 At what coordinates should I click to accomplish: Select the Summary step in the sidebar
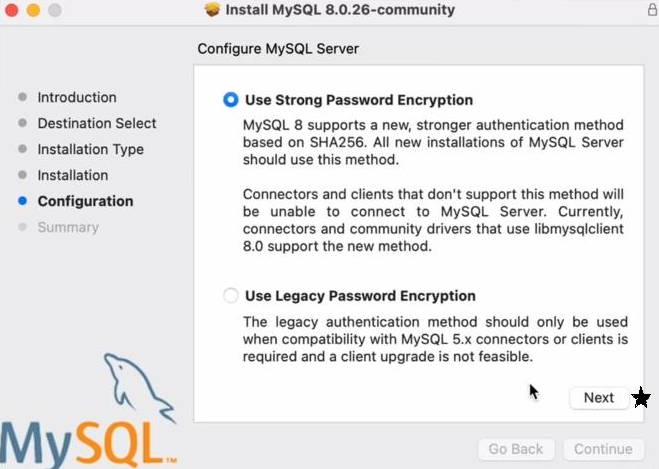coord(68,227)
